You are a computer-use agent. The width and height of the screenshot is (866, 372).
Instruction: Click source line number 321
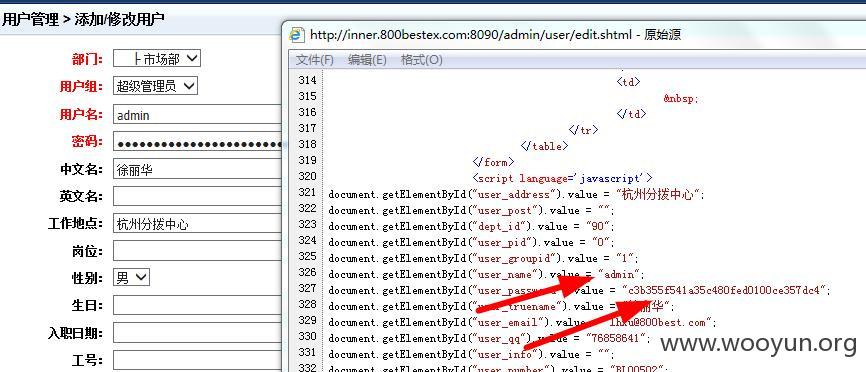[307, 192]
